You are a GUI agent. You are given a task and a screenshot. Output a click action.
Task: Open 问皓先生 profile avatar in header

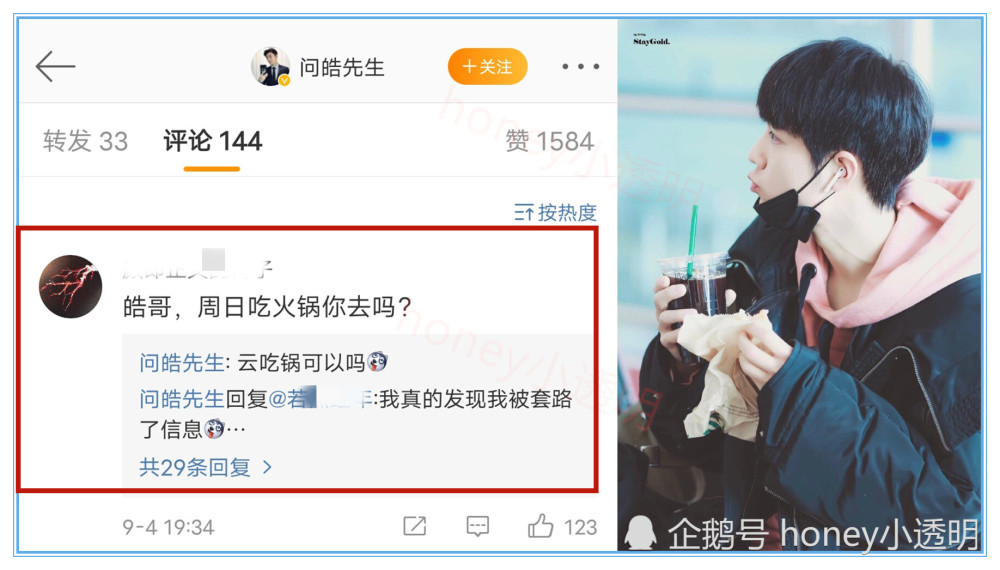(x=270, y=66)
